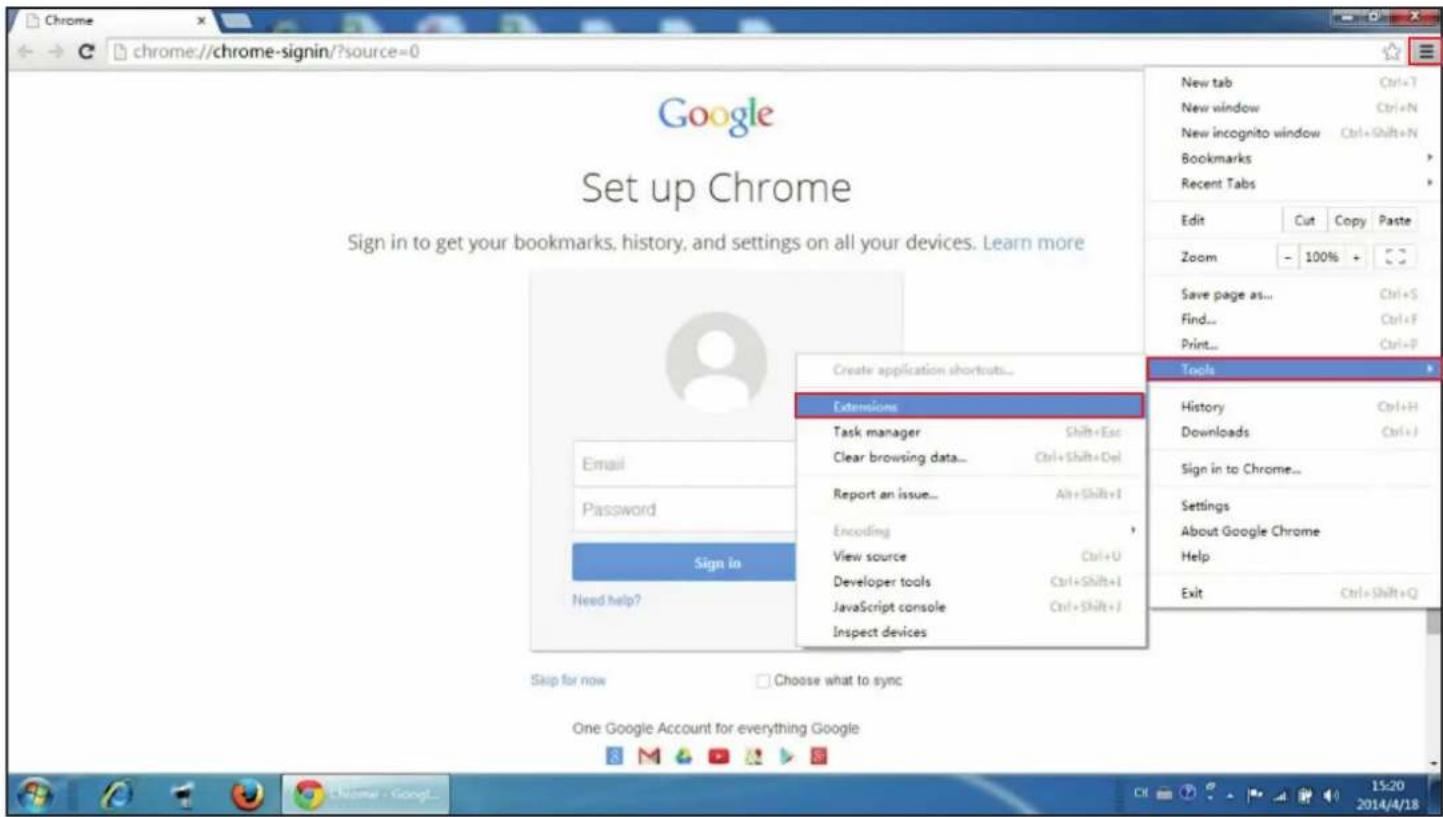Expand the Bookmarks submenu
Screen dimensions: 1443x817
pos(1294,158)
